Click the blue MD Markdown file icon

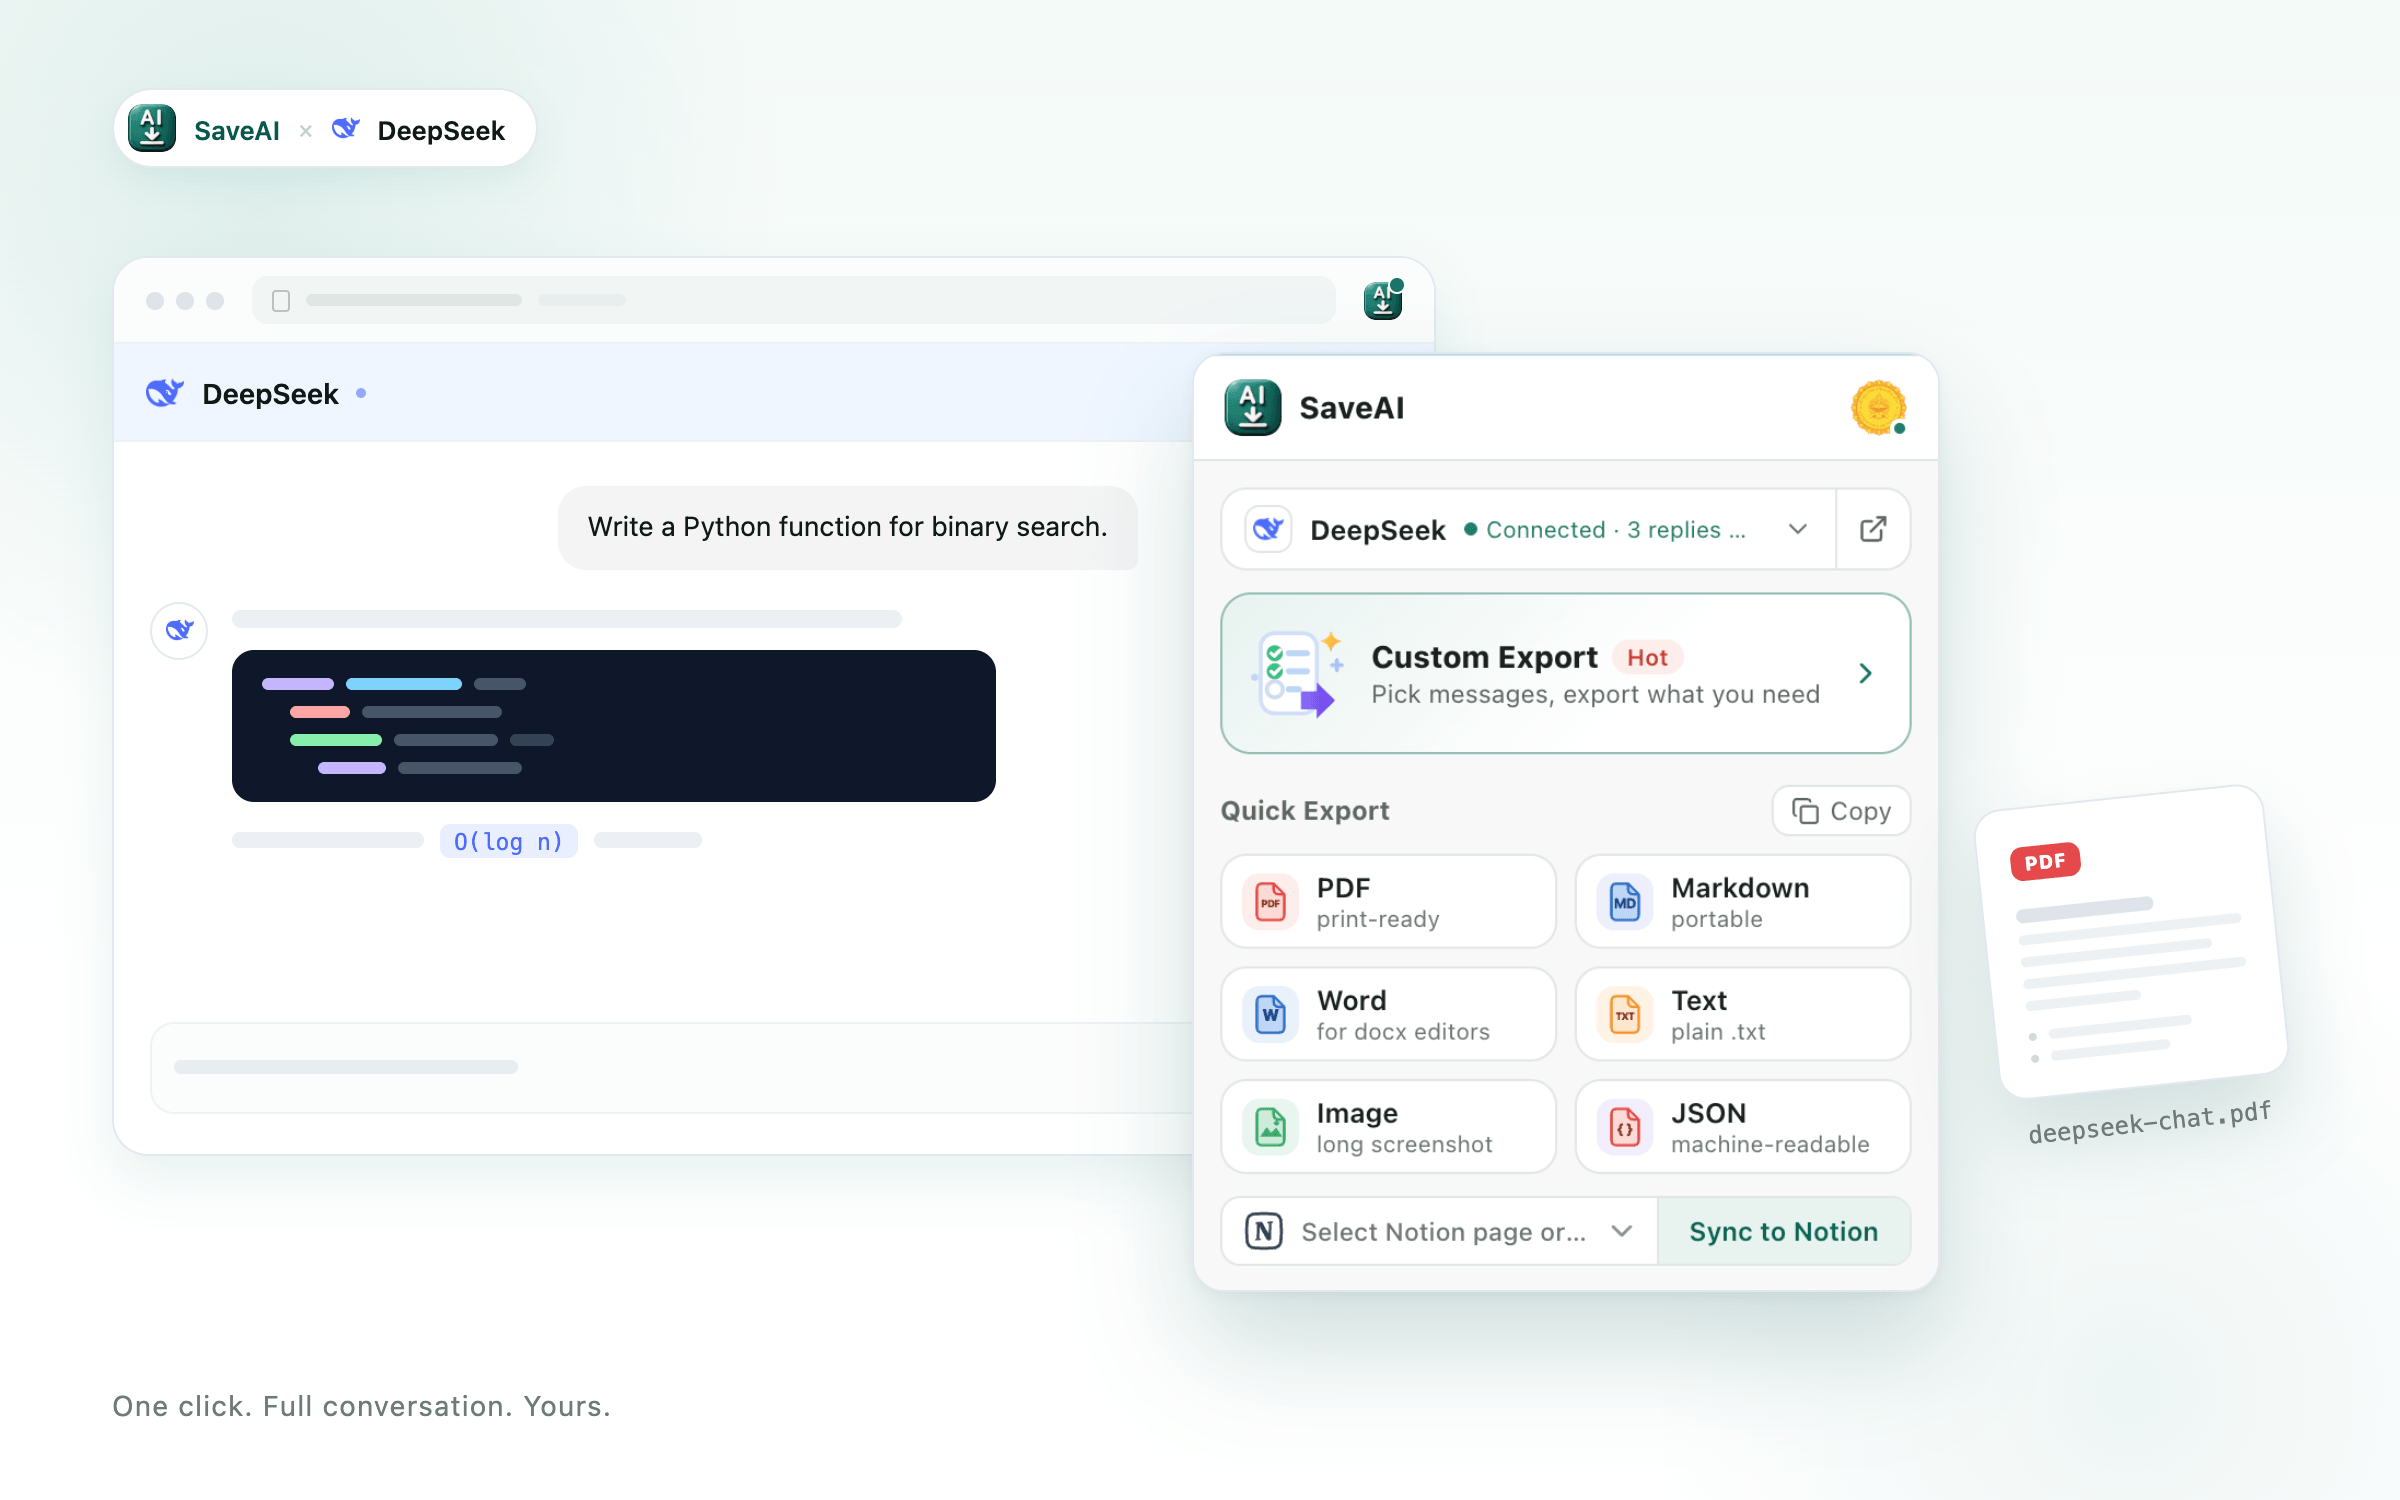point(1624,902)
